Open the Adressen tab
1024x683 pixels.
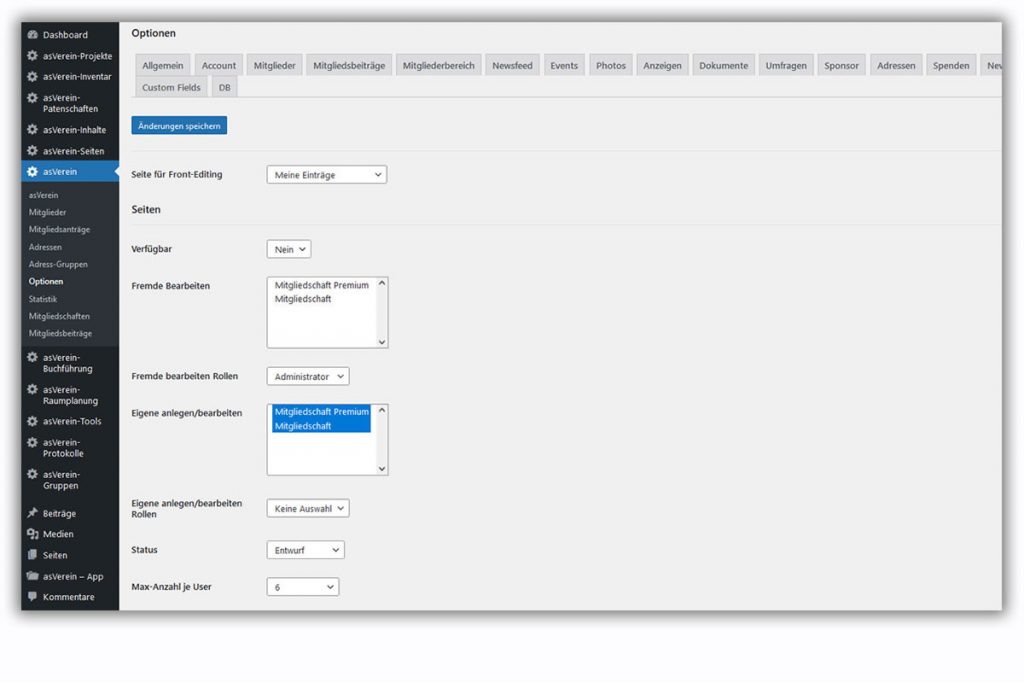click(x=896, y=65)
